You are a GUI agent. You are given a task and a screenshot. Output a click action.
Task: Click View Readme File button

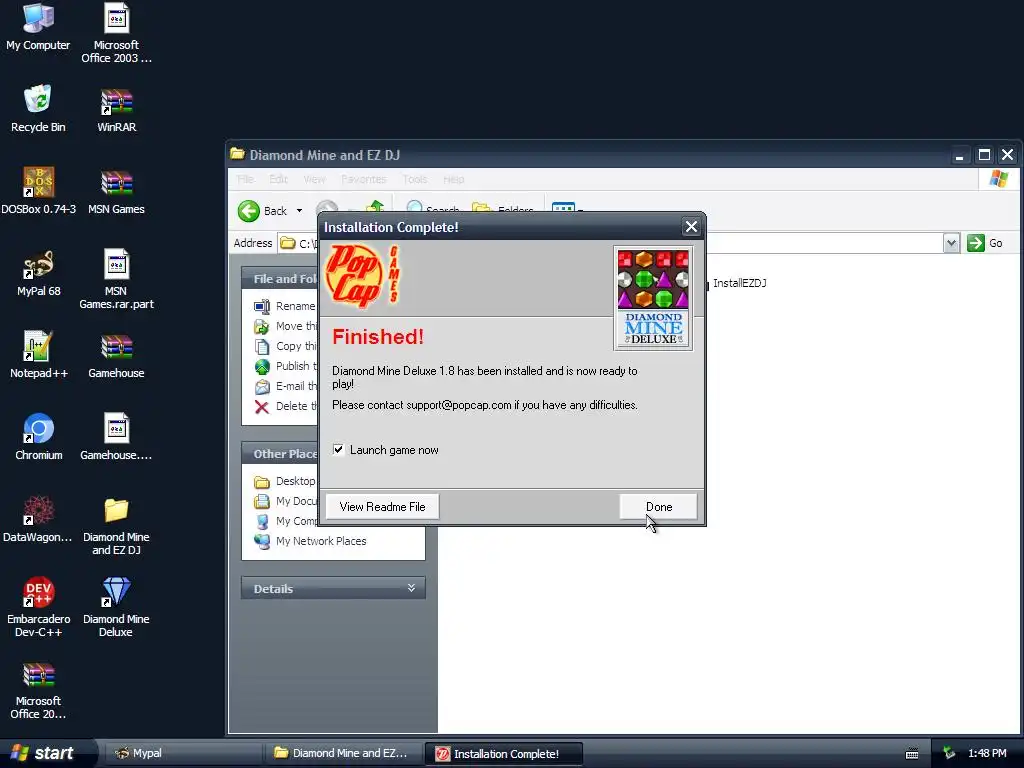pyautogui.click(x=383, y=507)
